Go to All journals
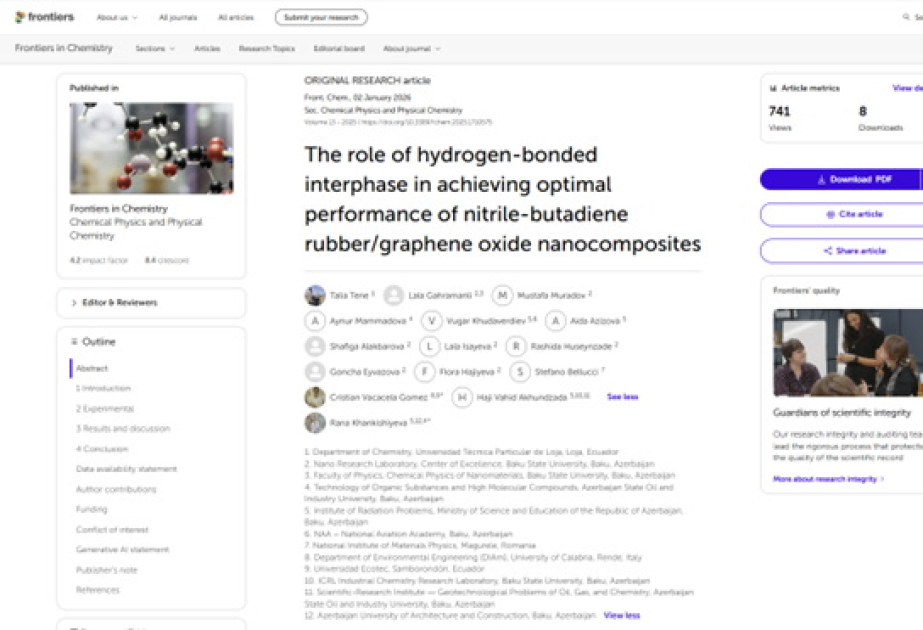This screenshot has height=630, width=923. click(x=178, y=18)
